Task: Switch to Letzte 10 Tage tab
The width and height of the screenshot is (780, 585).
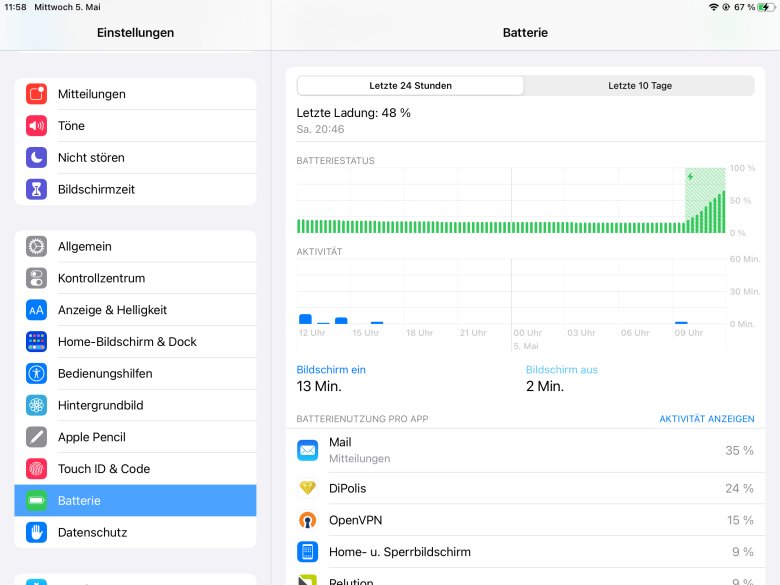Action: (x=640, y=86)
